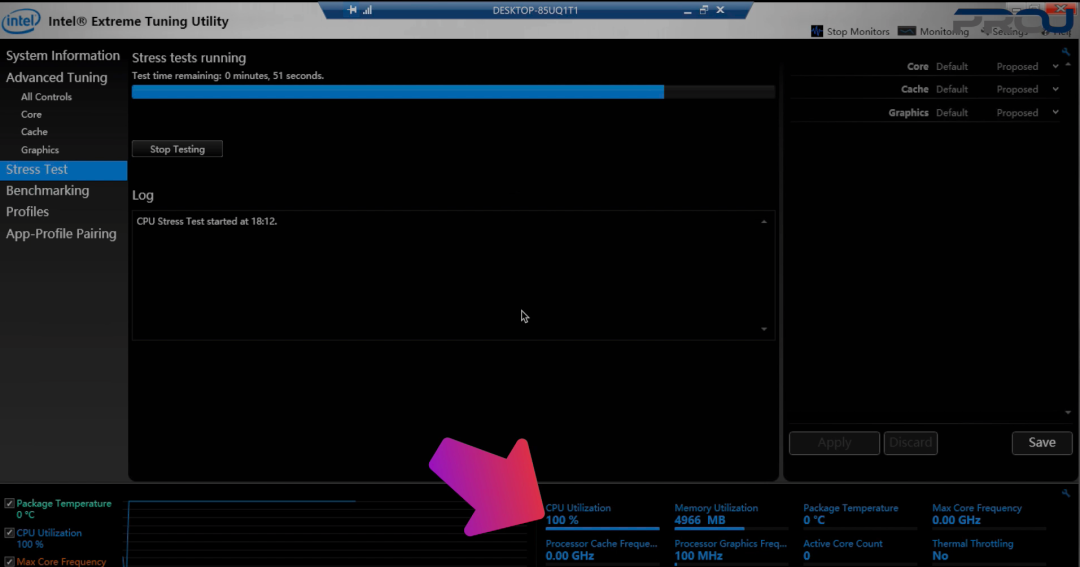Image resolution: width=1080 pixels, height=567 pixels.
Task: Select Core under Advanced Tuning
Action: click(x=31, y=114)
